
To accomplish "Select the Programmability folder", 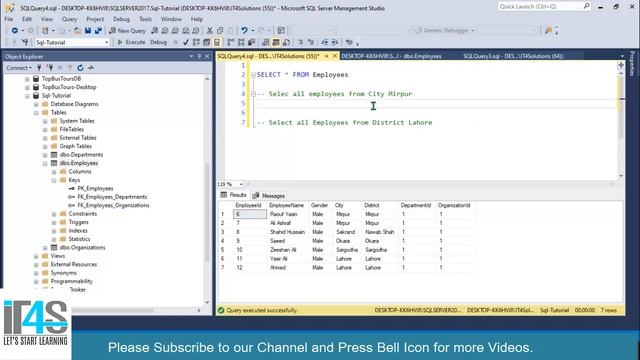I will click(x=71, y=281).
